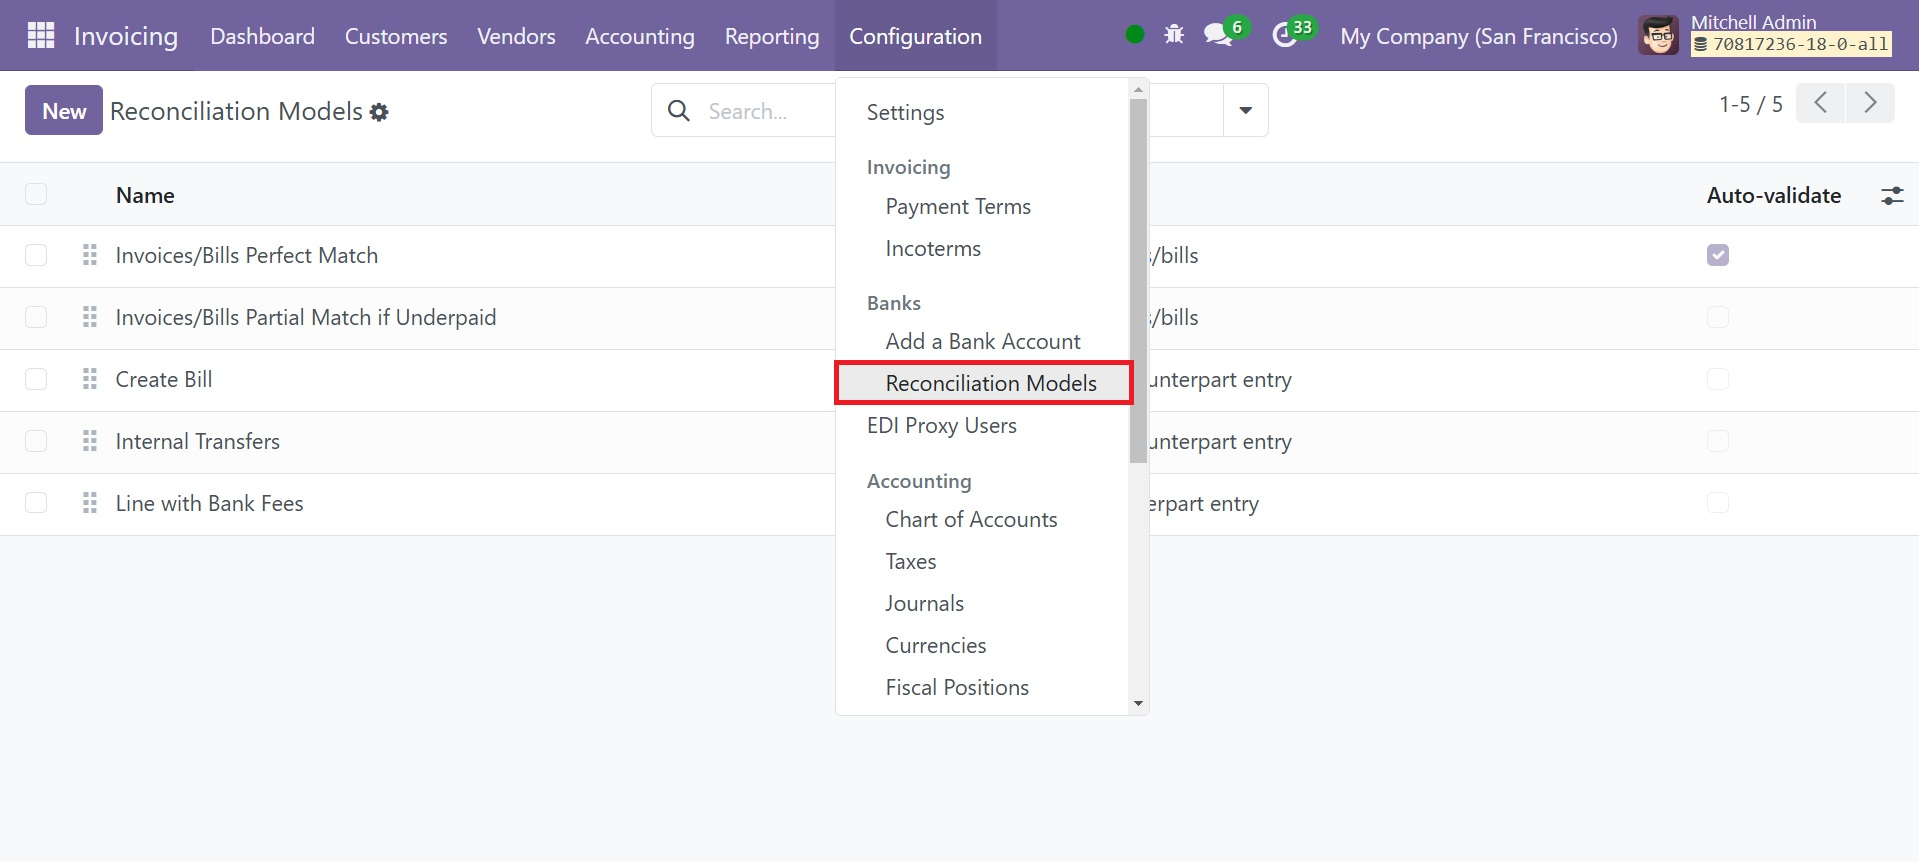
Task: Open company switcher My Company (San Francisco)
Action: (x=1479, y=36)
